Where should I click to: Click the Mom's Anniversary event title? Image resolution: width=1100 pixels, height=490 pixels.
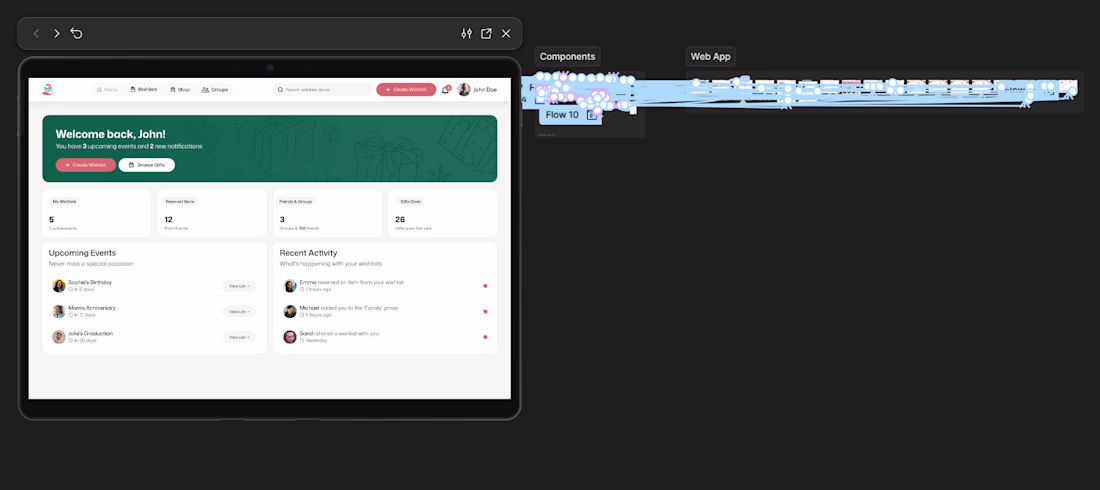click(92, 307)
